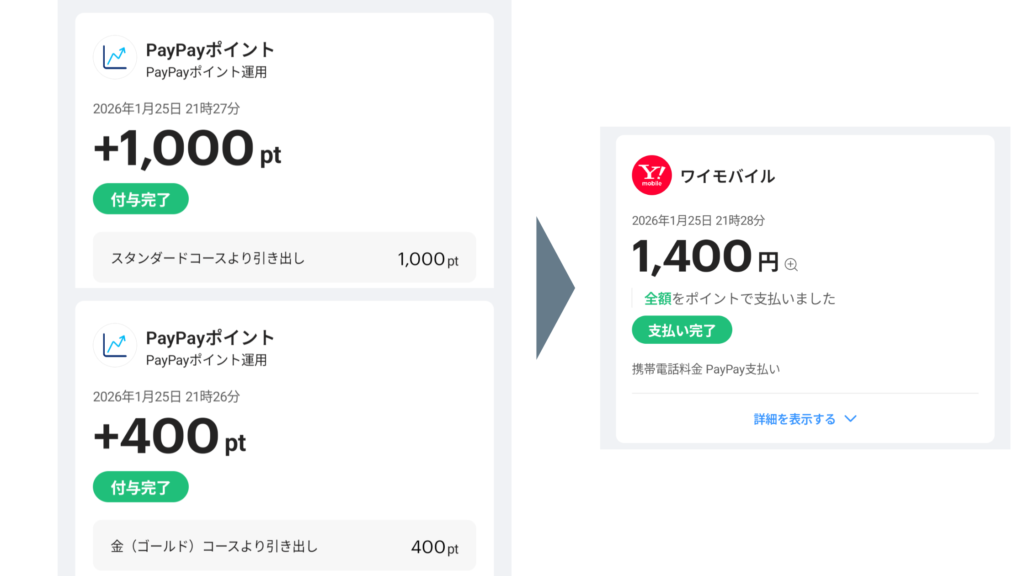Click the large gray arrow between panels

[x=554, y=288]
